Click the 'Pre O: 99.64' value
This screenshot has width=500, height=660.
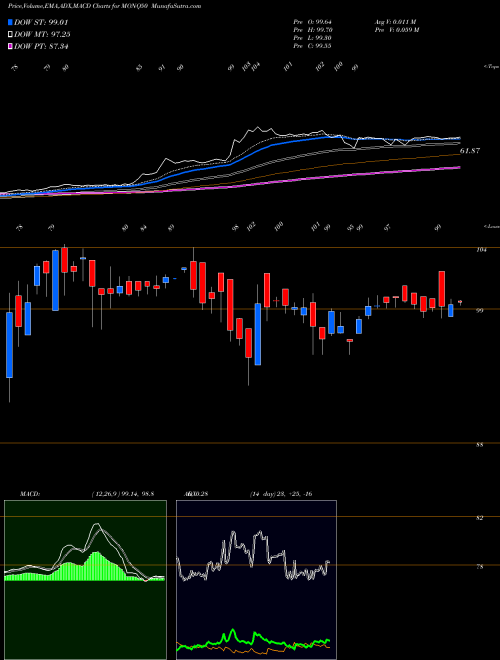tap(314, 22)
